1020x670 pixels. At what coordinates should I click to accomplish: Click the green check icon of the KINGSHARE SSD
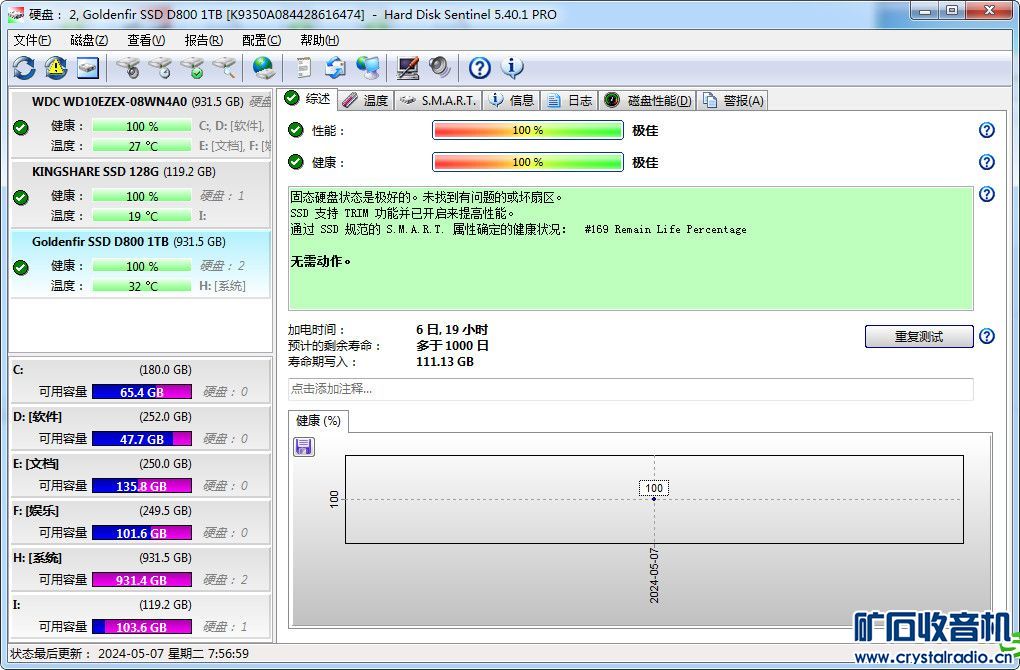point(21,197)
